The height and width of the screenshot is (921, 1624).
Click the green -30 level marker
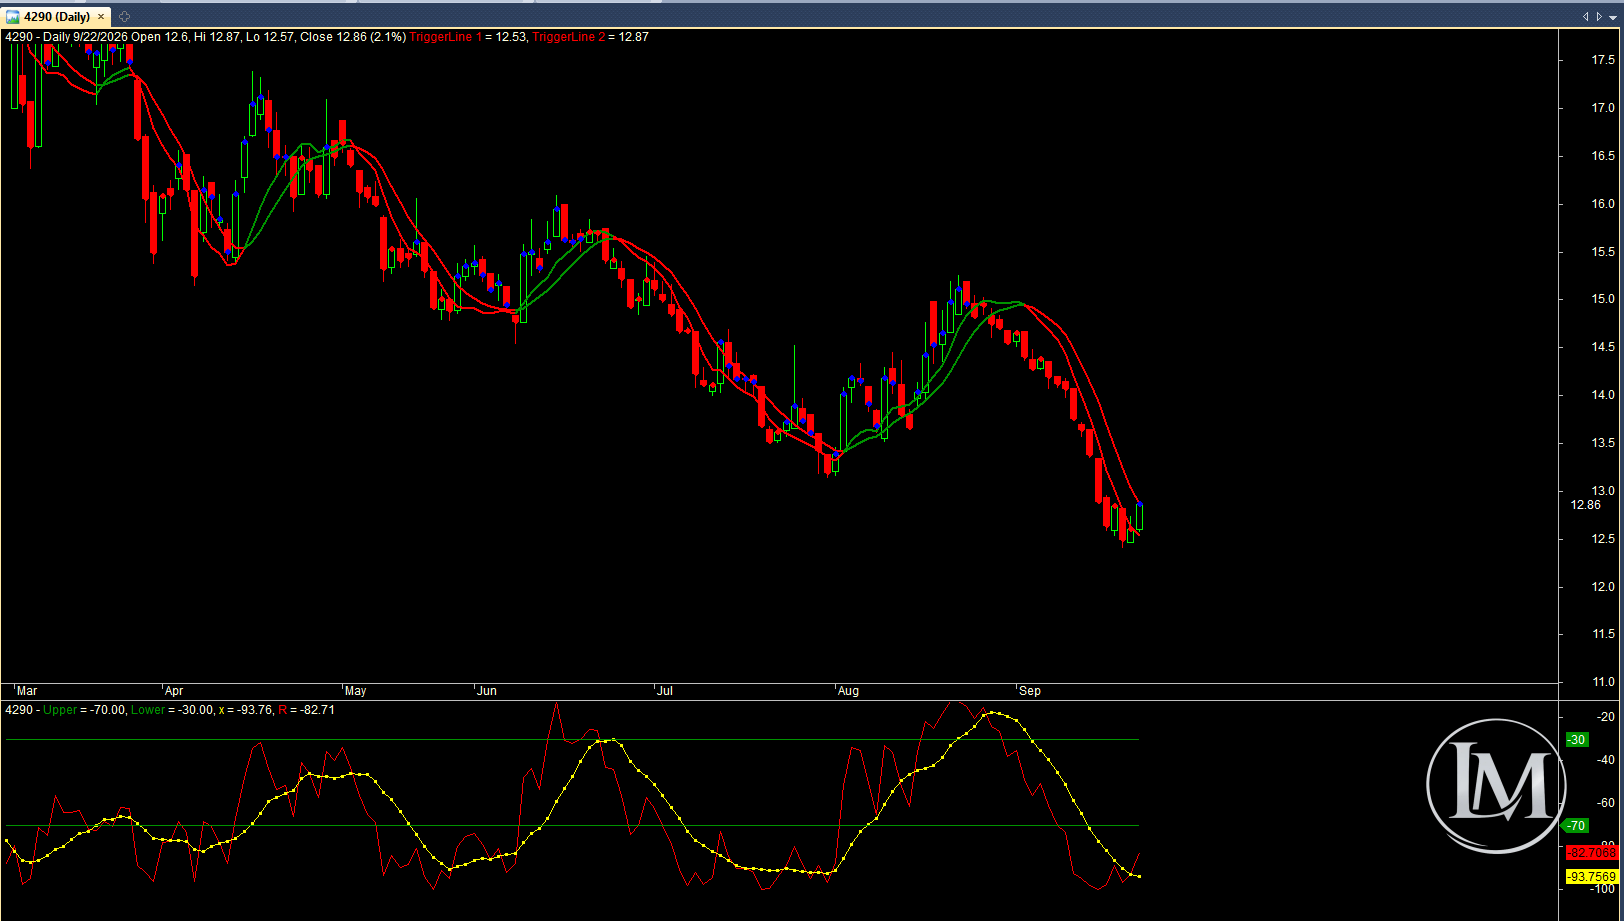pos(1576,740)
